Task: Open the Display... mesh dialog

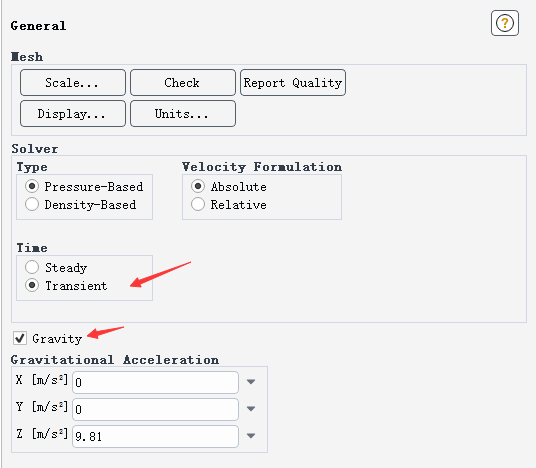Action: [x=73, y=113]
